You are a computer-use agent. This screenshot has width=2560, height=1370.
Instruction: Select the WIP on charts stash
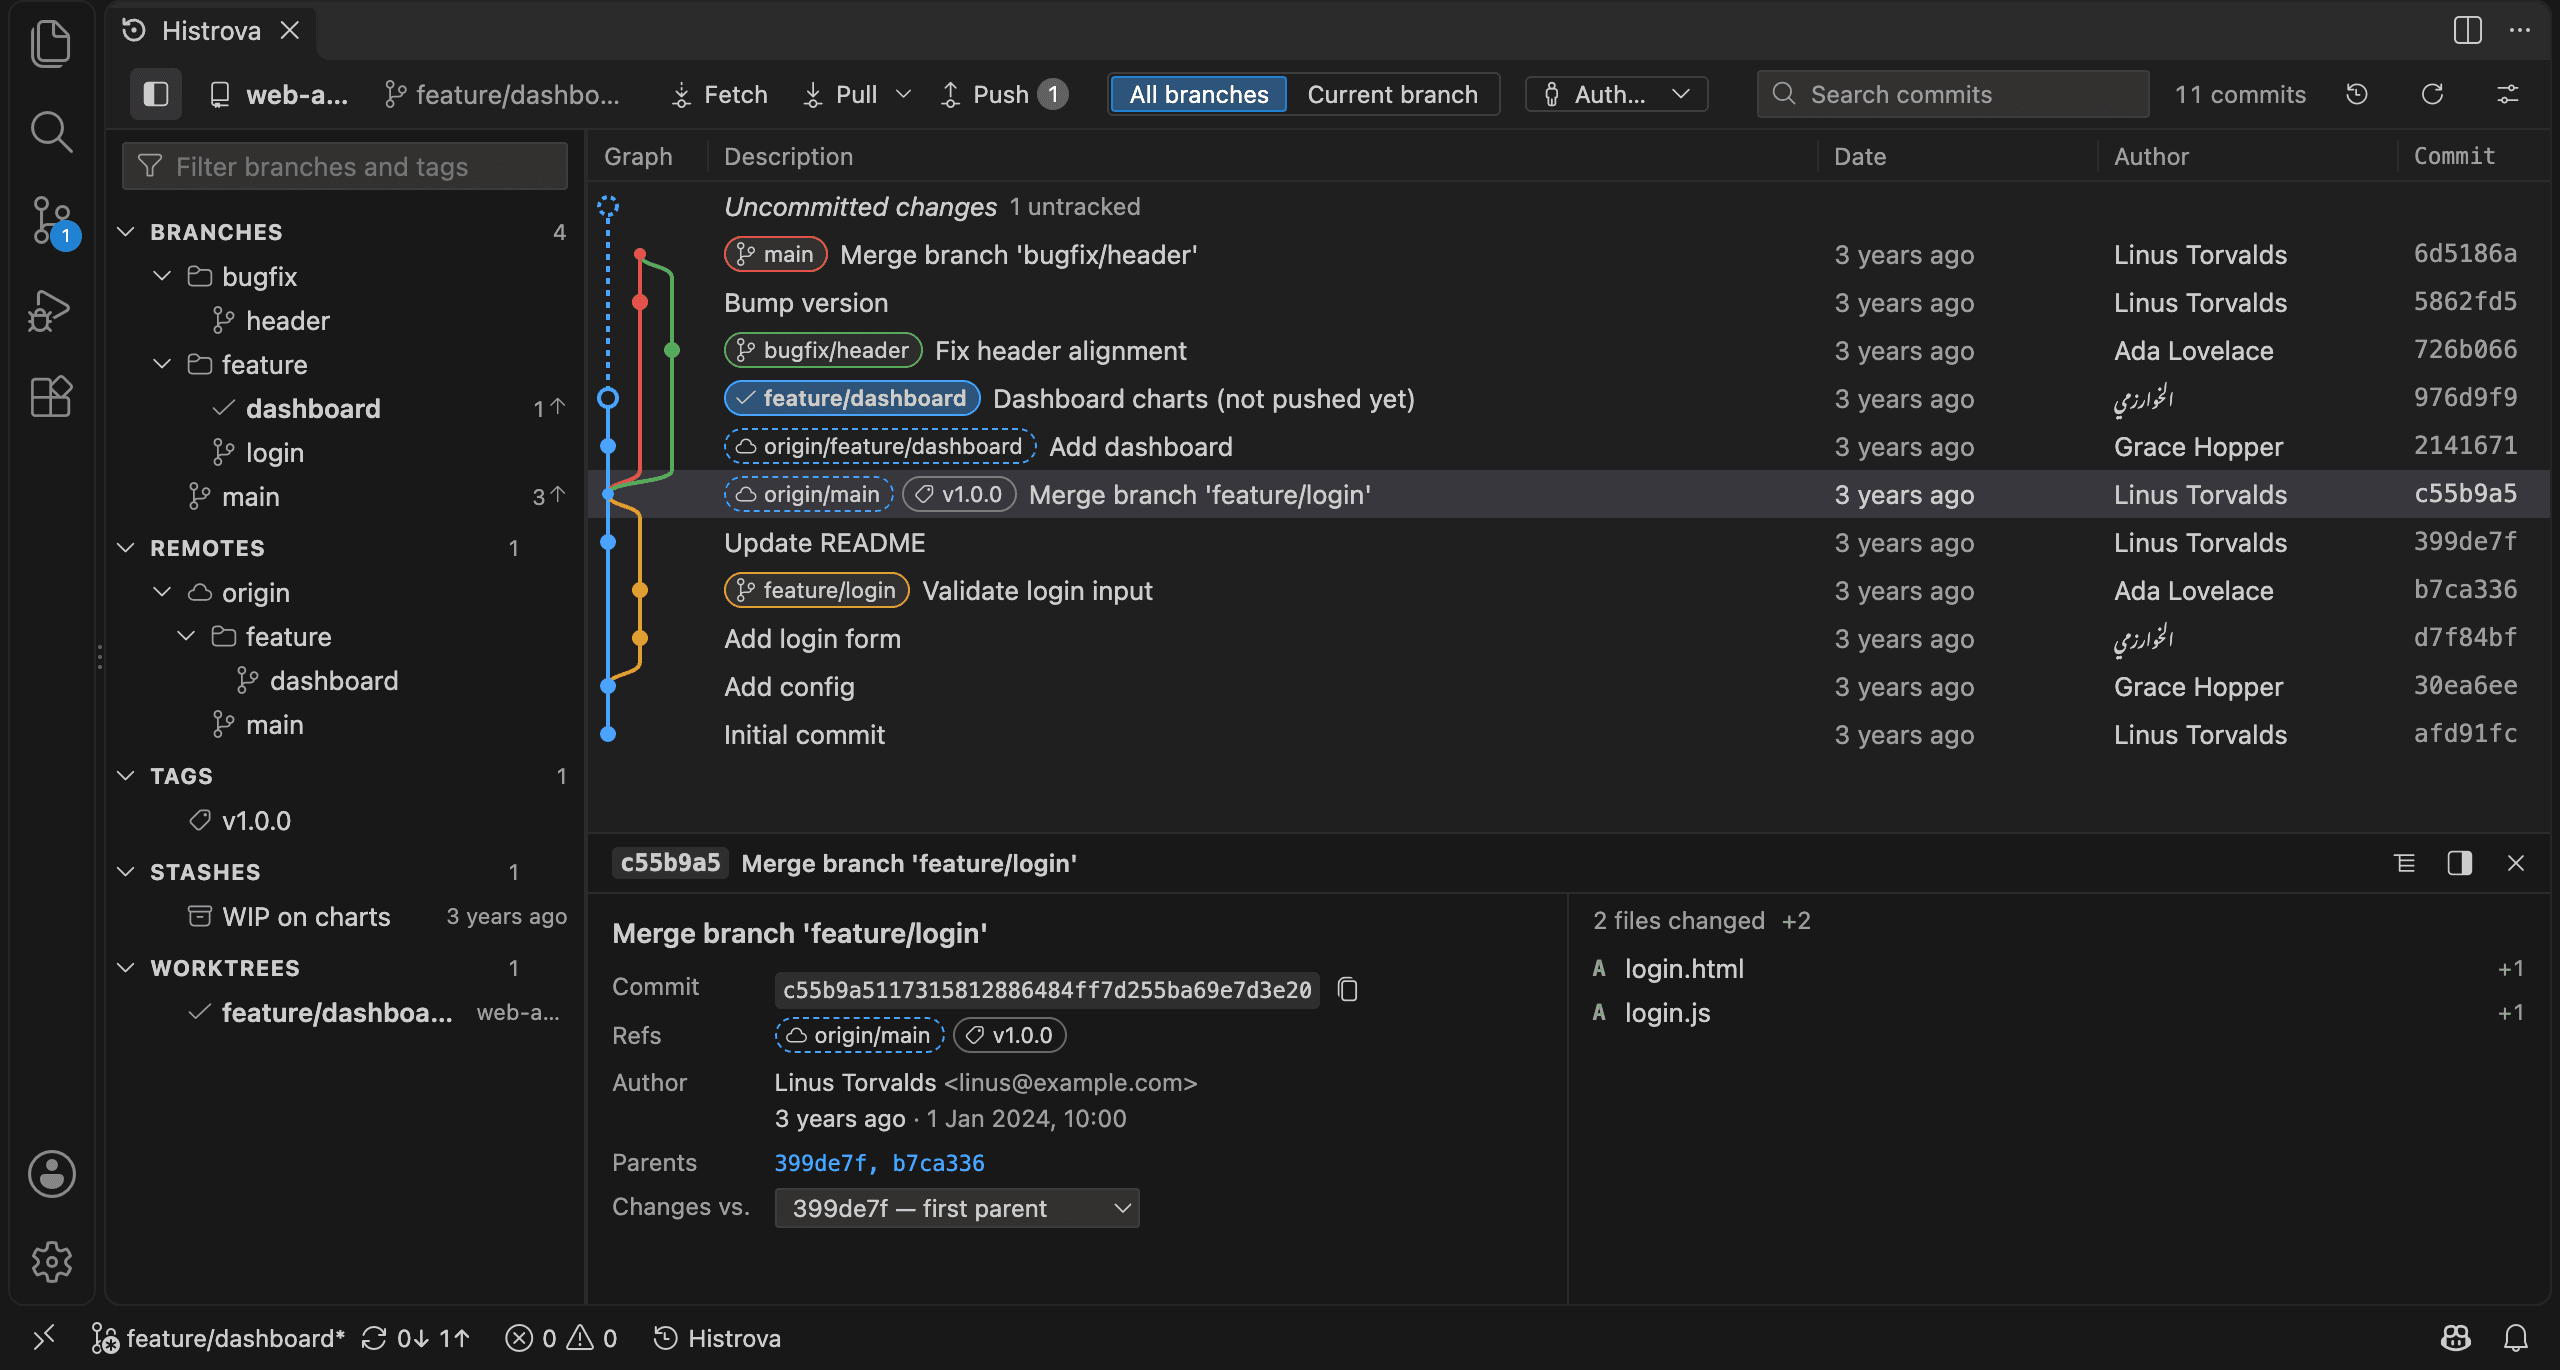(x=345, y=916)
